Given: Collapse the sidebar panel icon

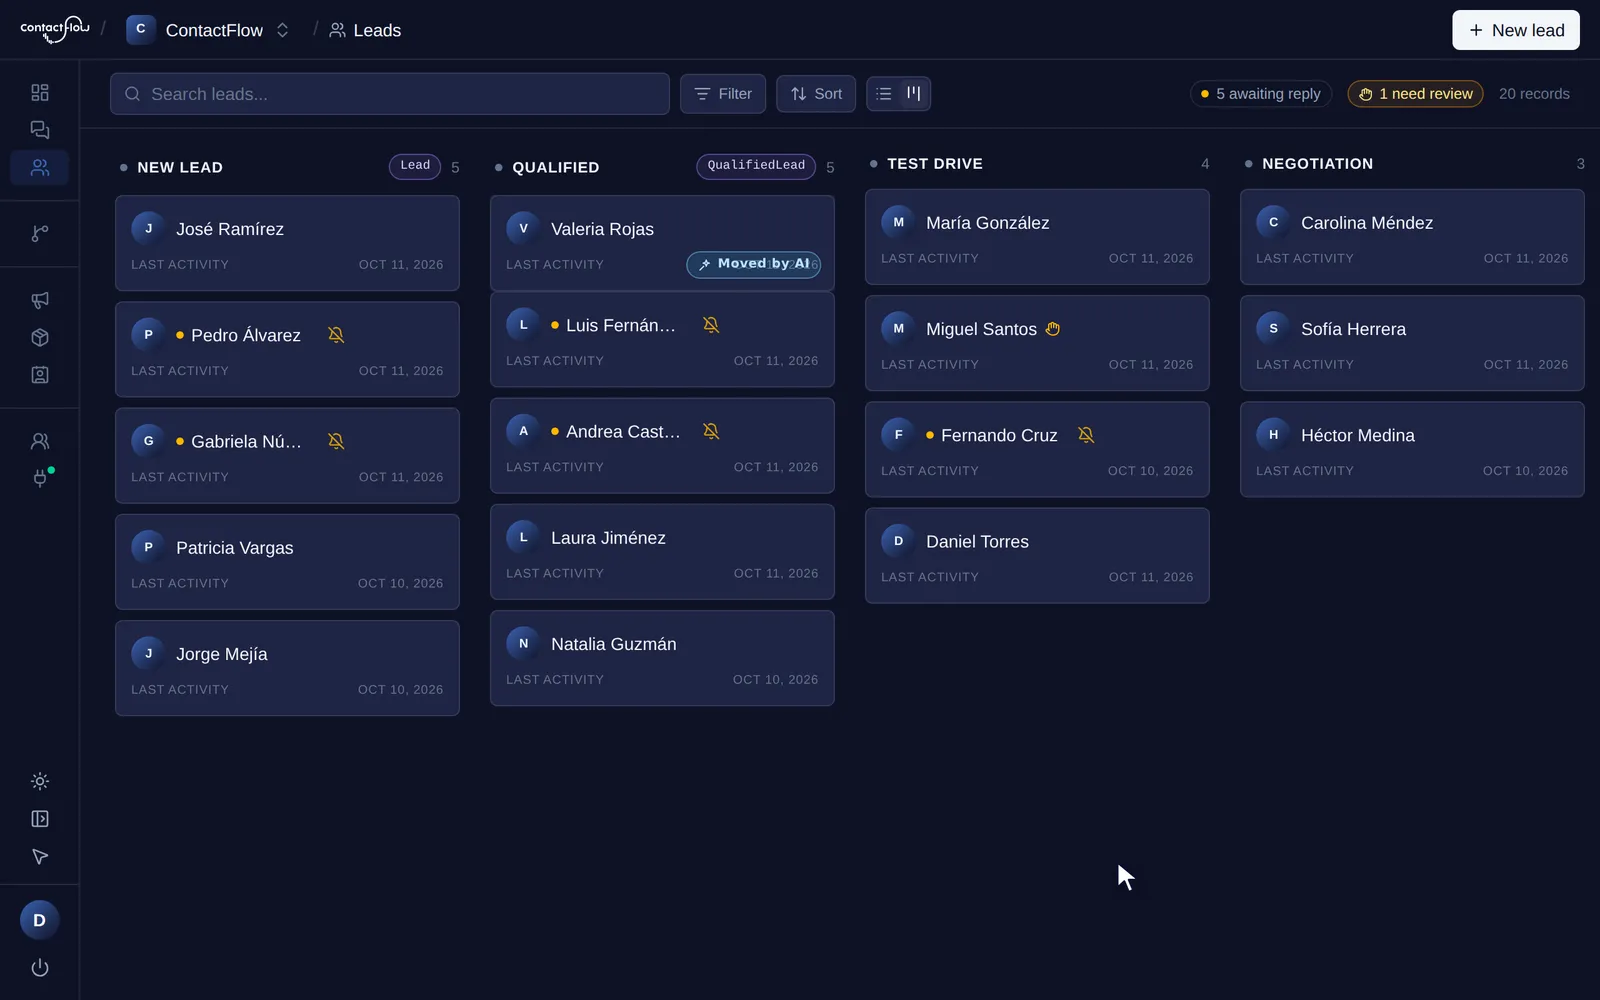Looking at the screenshot, I should [40, 819].
